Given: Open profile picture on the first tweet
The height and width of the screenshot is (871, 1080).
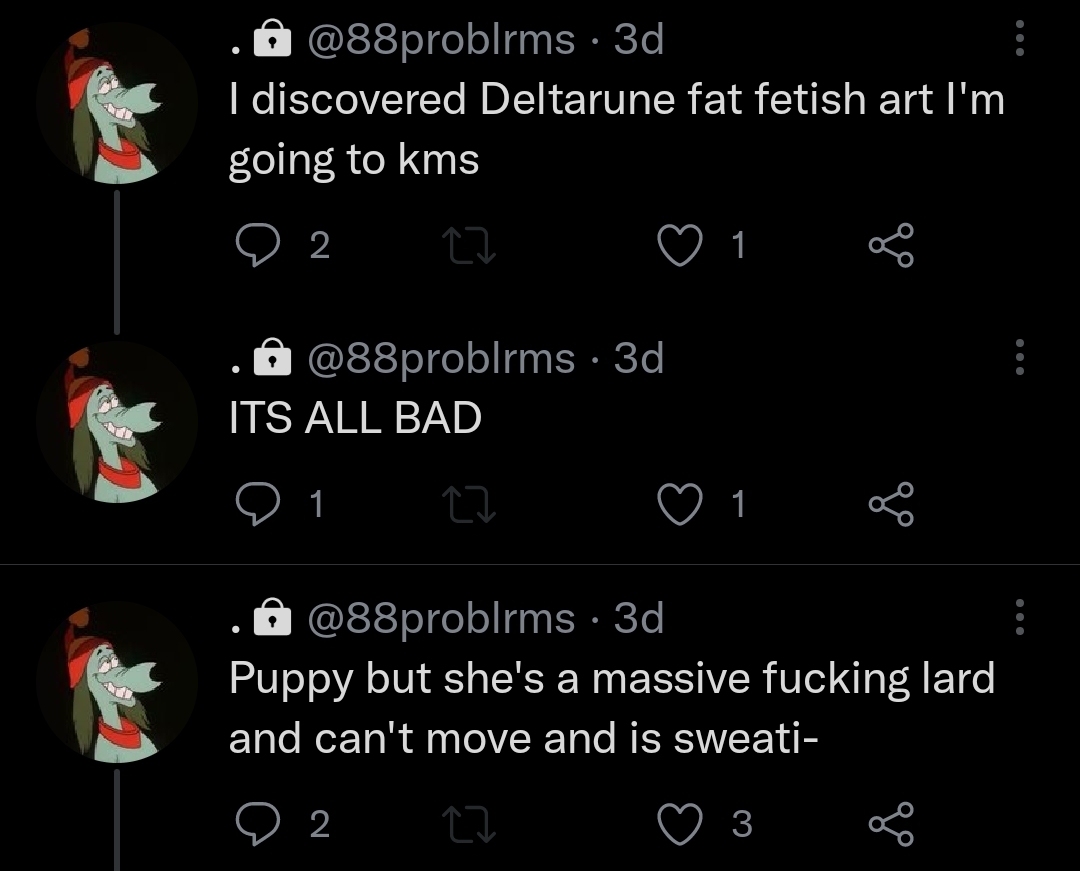Looking at the screenshot, I should [x=117, y=103].
